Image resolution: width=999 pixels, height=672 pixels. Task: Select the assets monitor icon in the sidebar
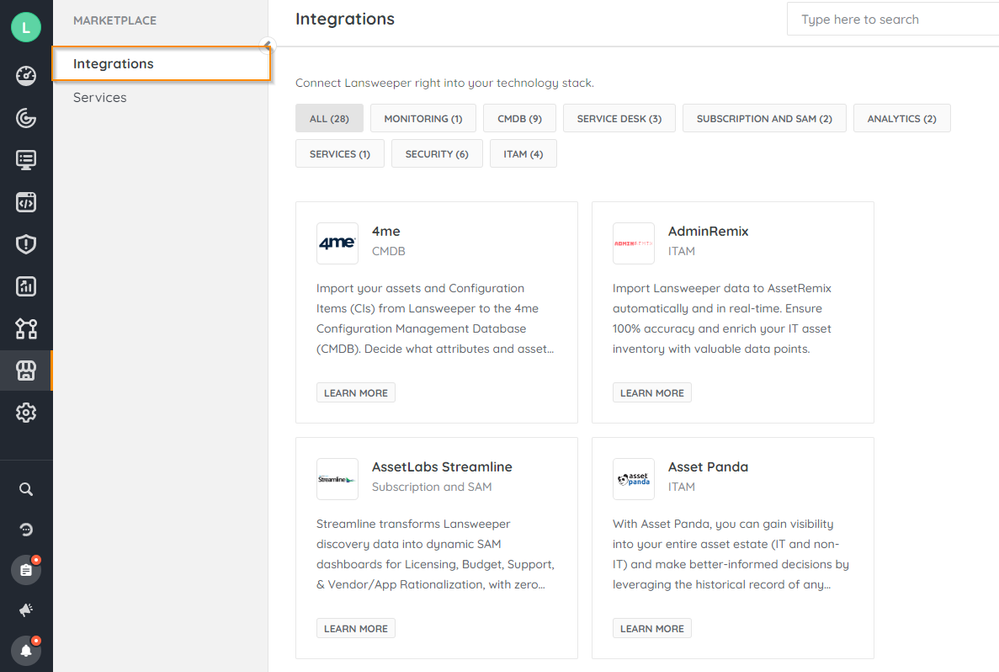[26, 160]
